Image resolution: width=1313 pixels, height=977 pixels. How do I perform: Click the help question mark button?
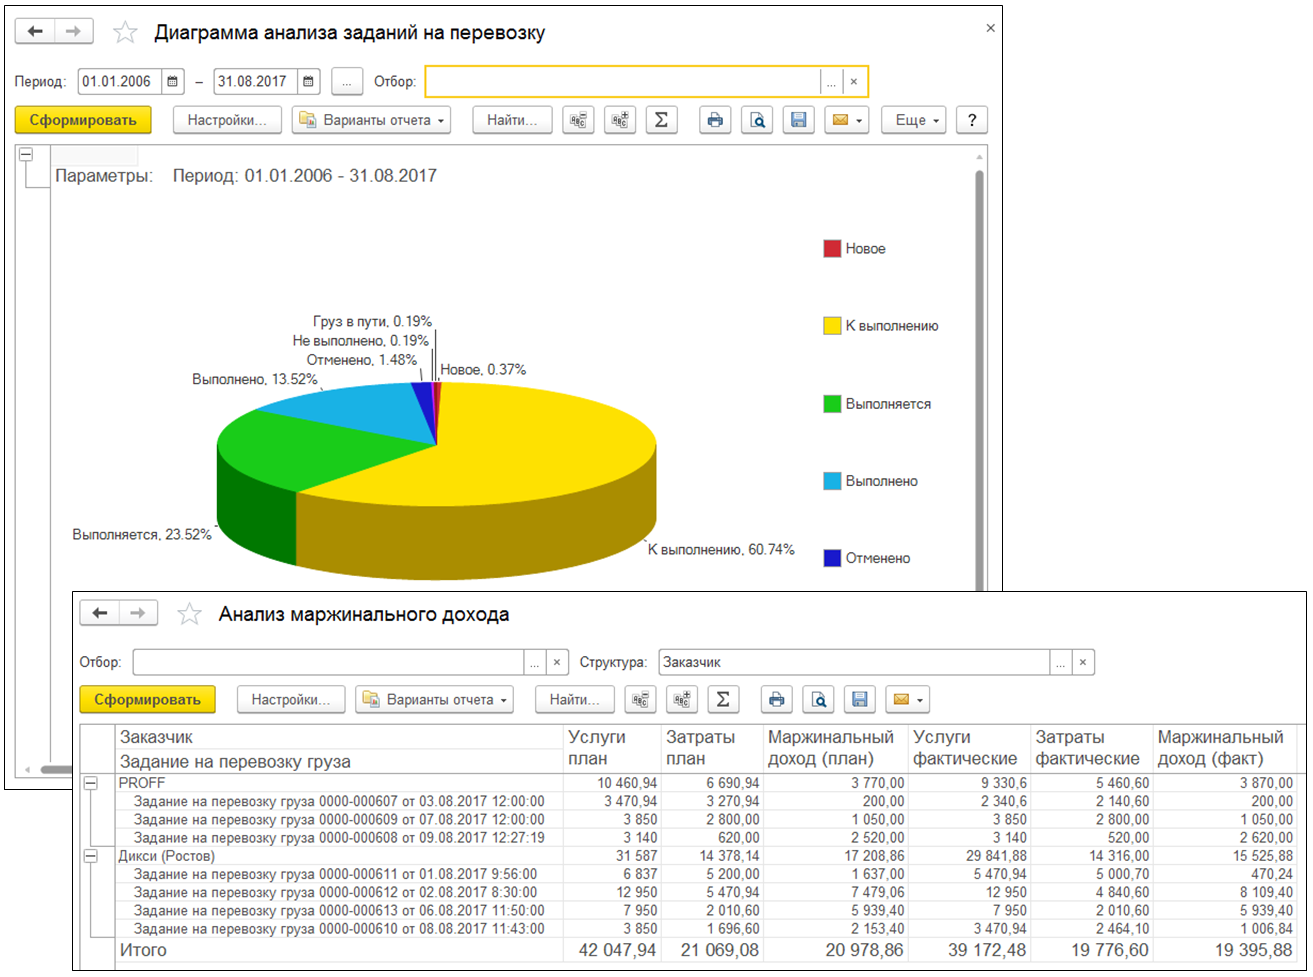point(971,120)
